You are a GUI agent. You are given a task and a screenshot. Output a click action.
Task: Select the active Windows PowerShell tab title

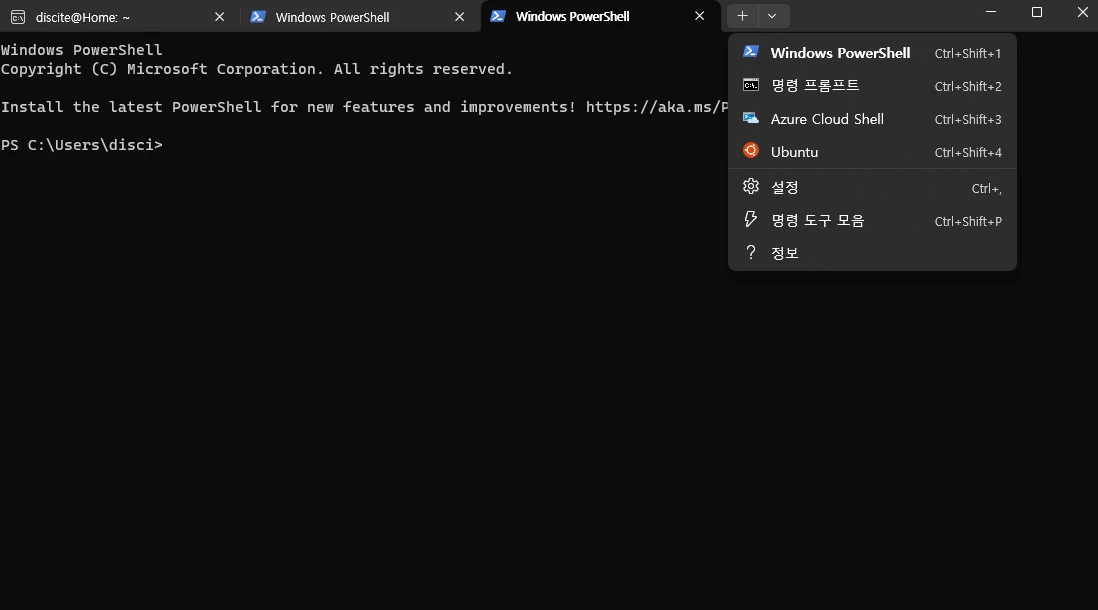573,17
